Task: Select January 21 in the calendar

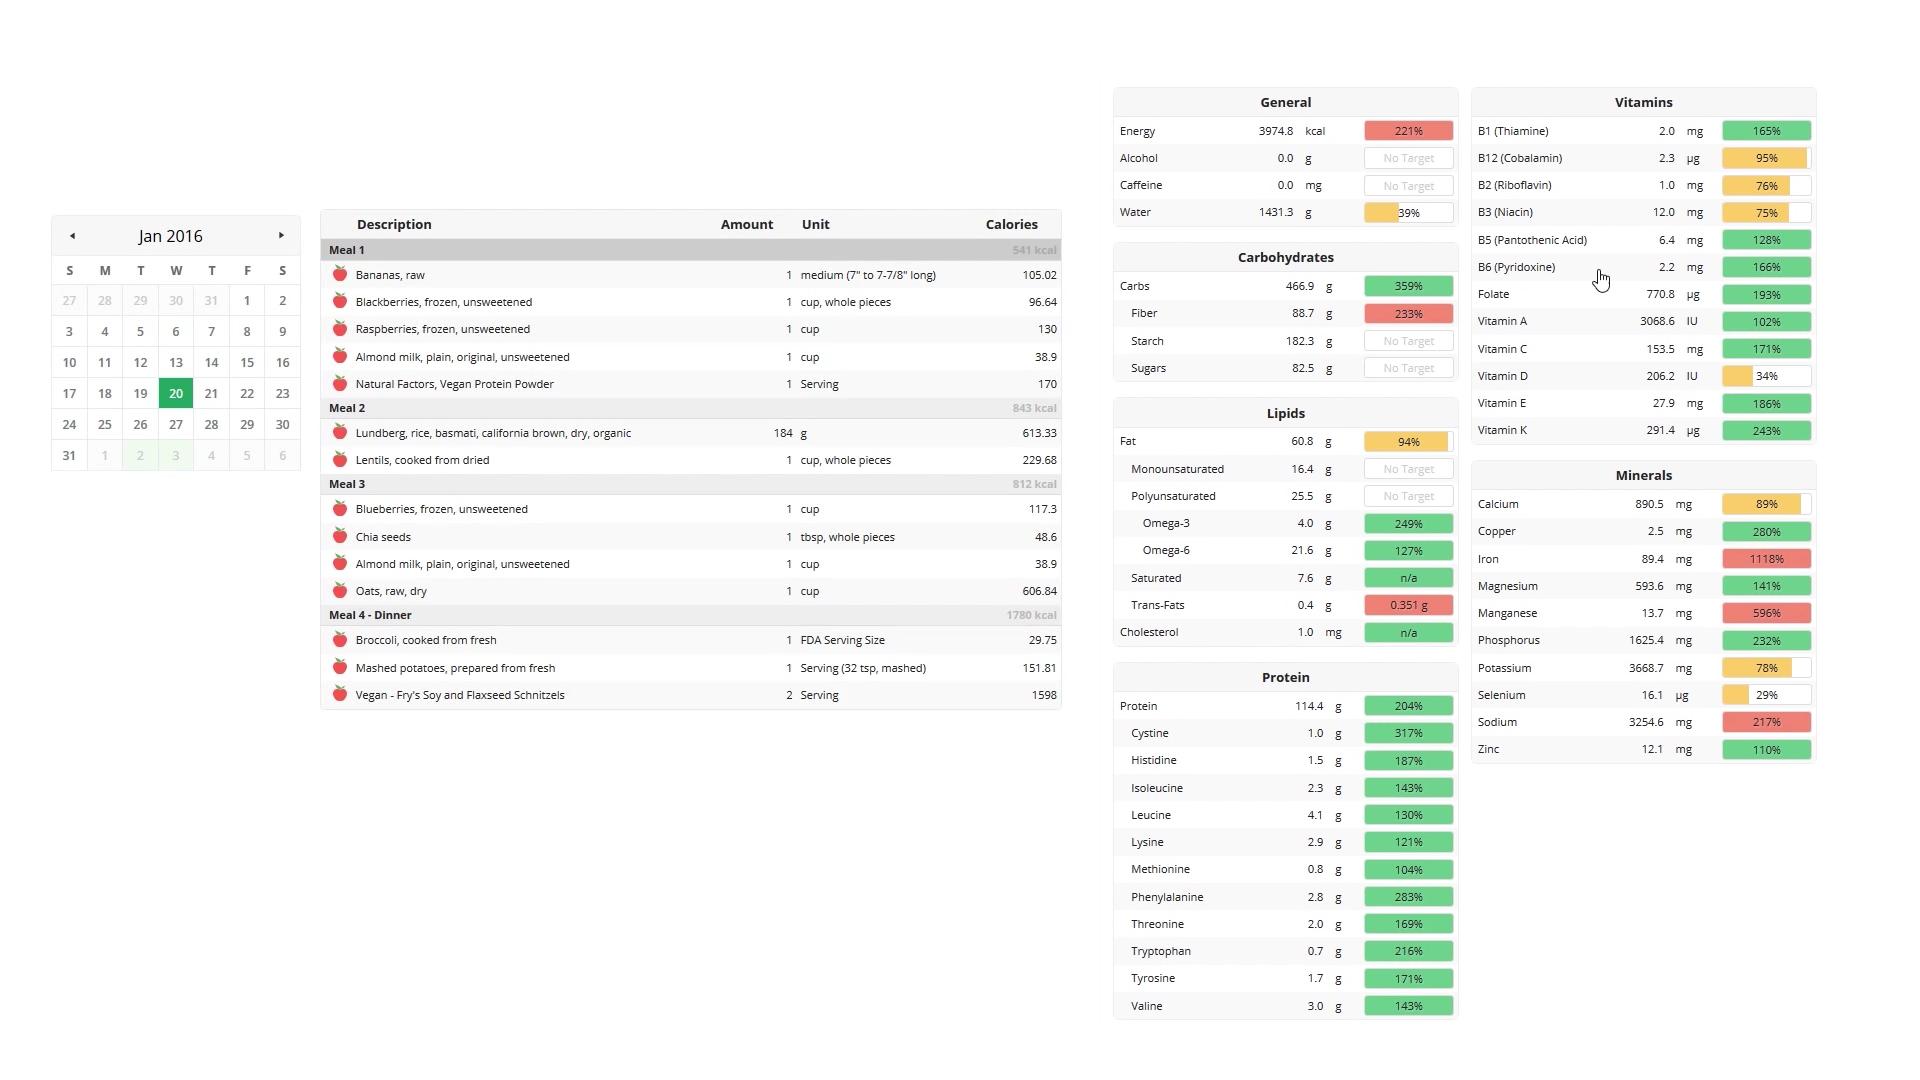Action: coord(211,394)
